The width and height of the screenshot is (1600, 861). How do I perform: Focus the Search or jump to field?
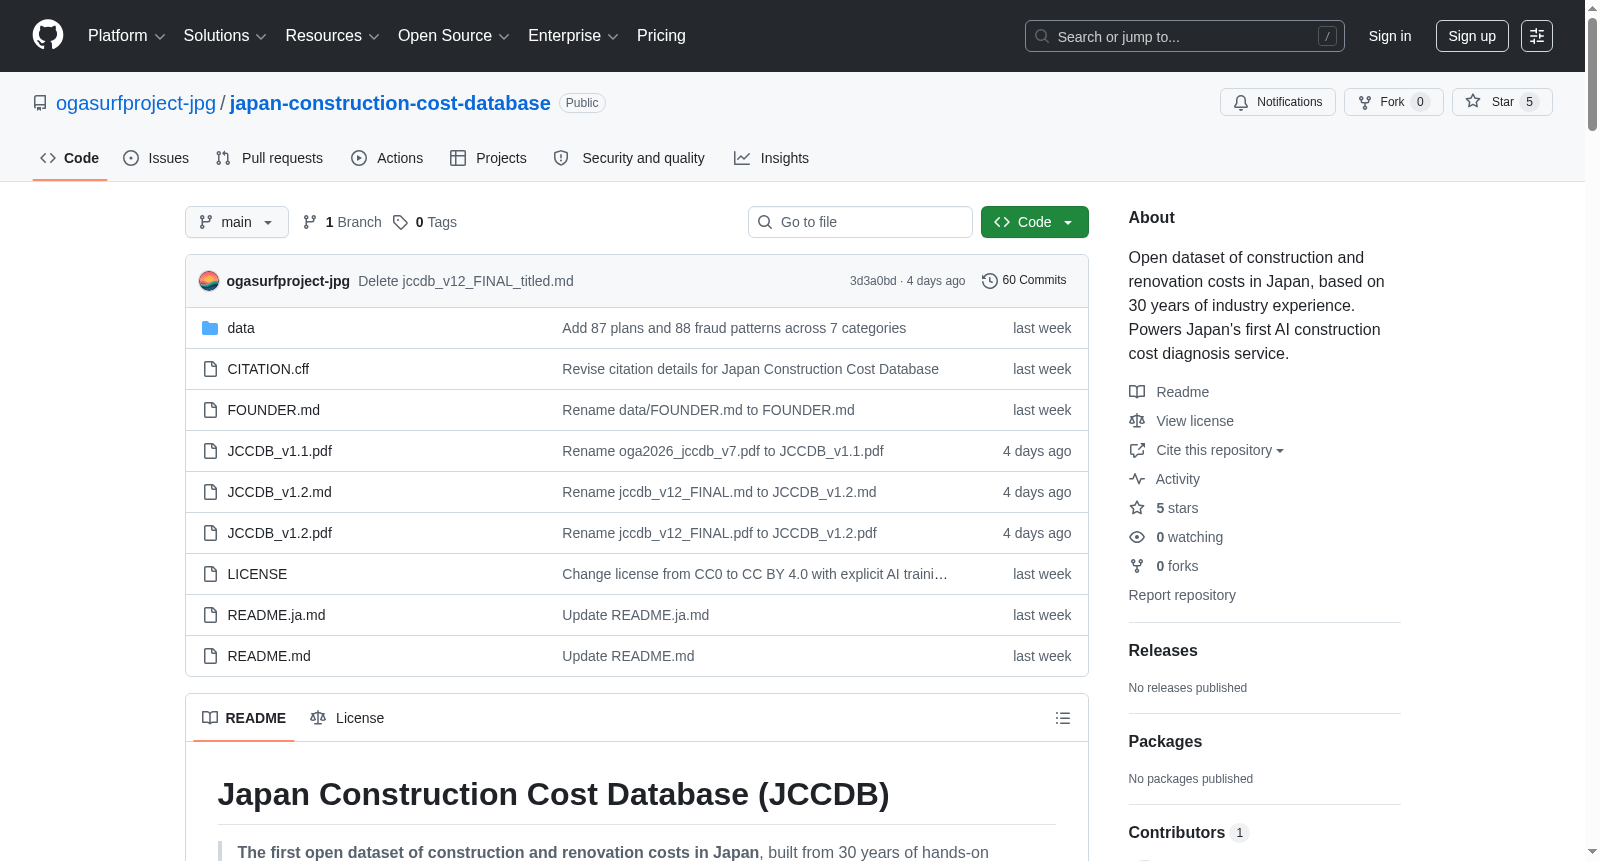pos(1185,36)
